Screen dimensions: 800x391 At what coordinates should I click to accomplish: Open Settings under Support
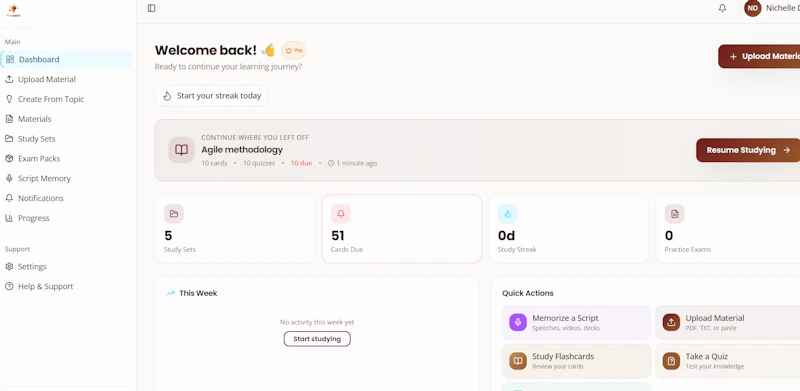(x=66, y=266)
